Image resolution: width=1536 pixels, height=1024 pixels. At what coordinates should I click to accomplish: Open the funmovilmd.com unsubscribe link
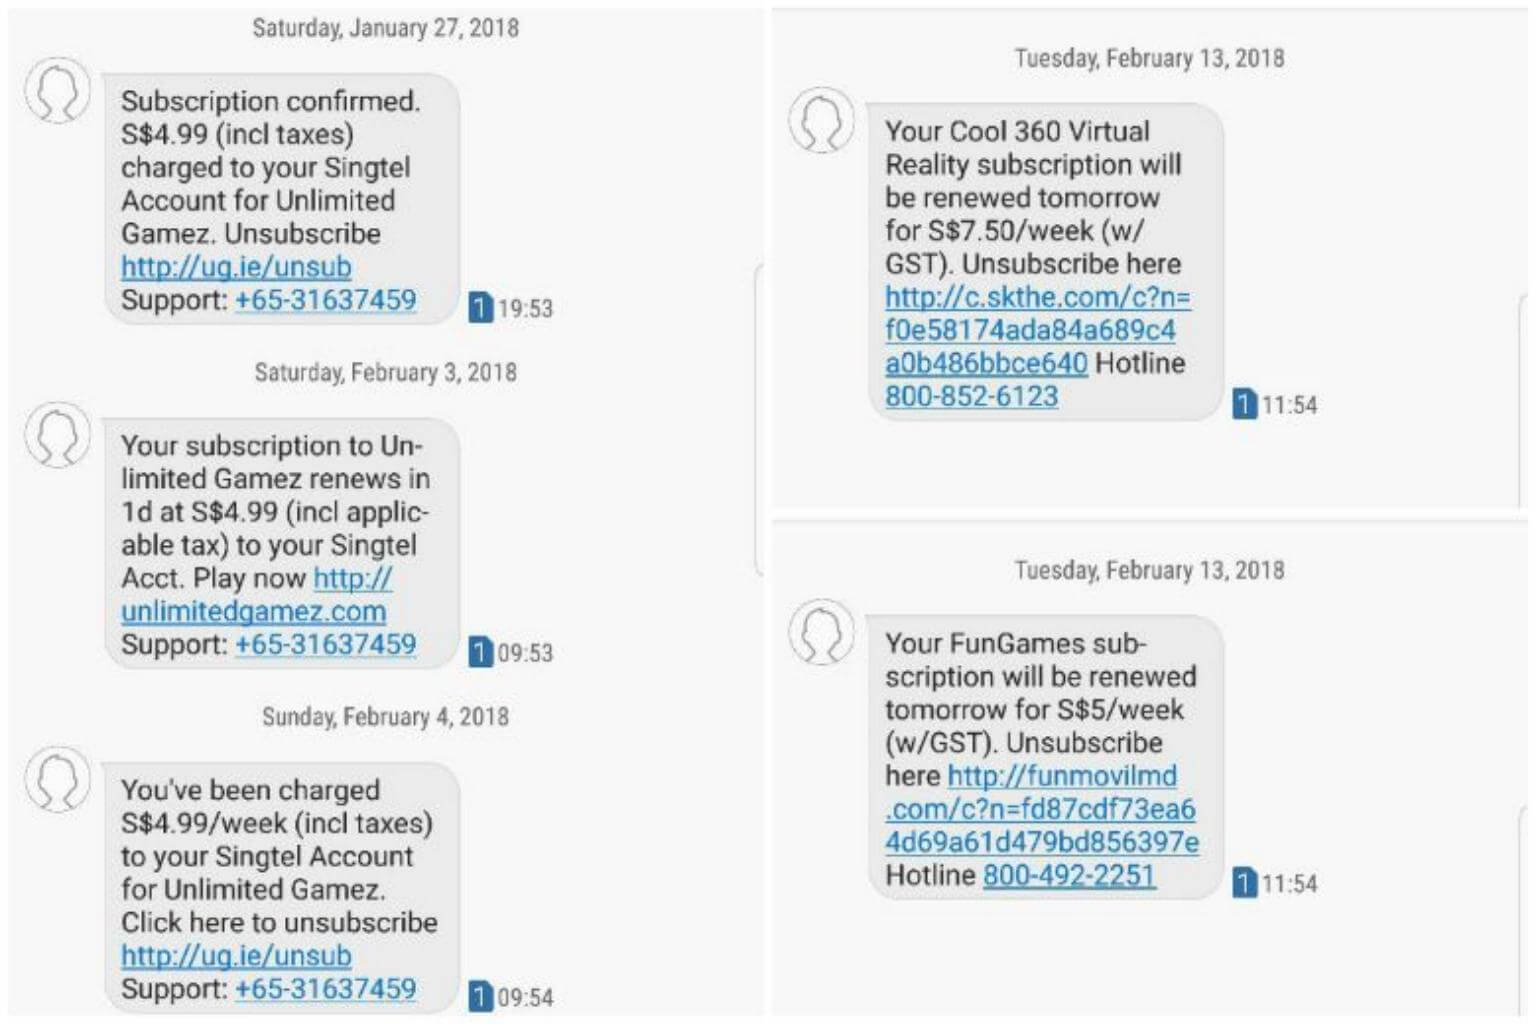click(x=1040, y=809)
